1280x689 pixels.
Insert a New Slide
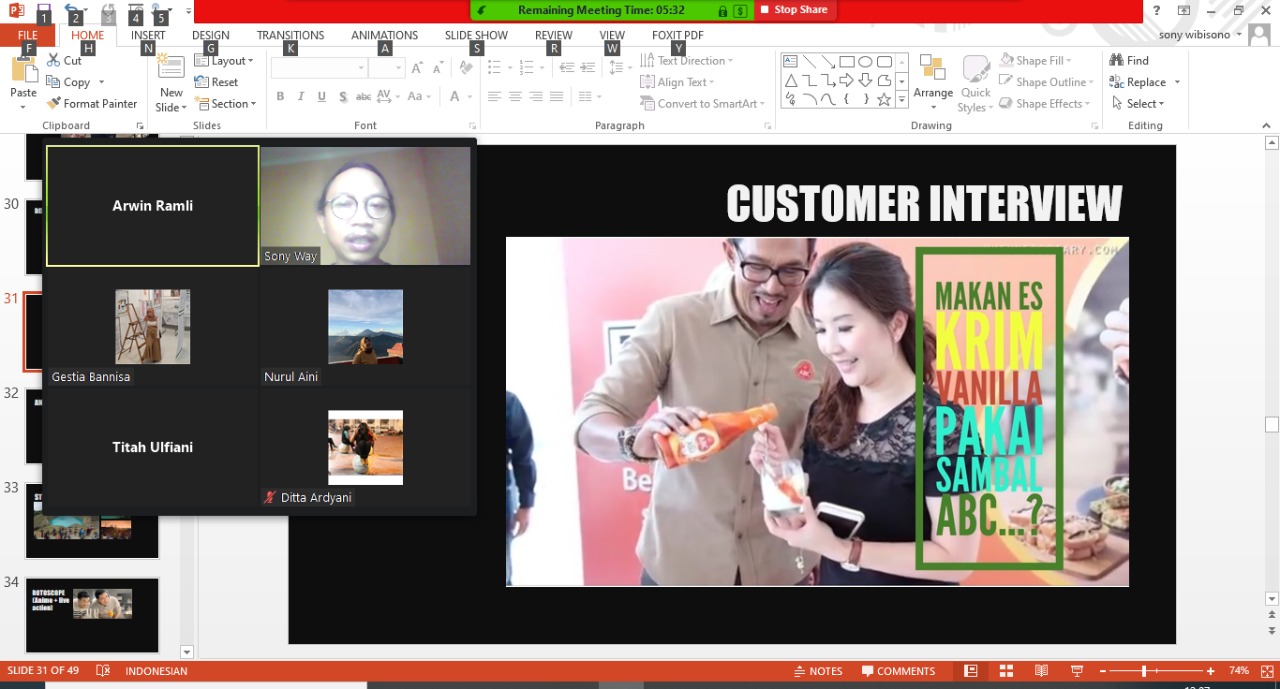(x=171, y=83)
